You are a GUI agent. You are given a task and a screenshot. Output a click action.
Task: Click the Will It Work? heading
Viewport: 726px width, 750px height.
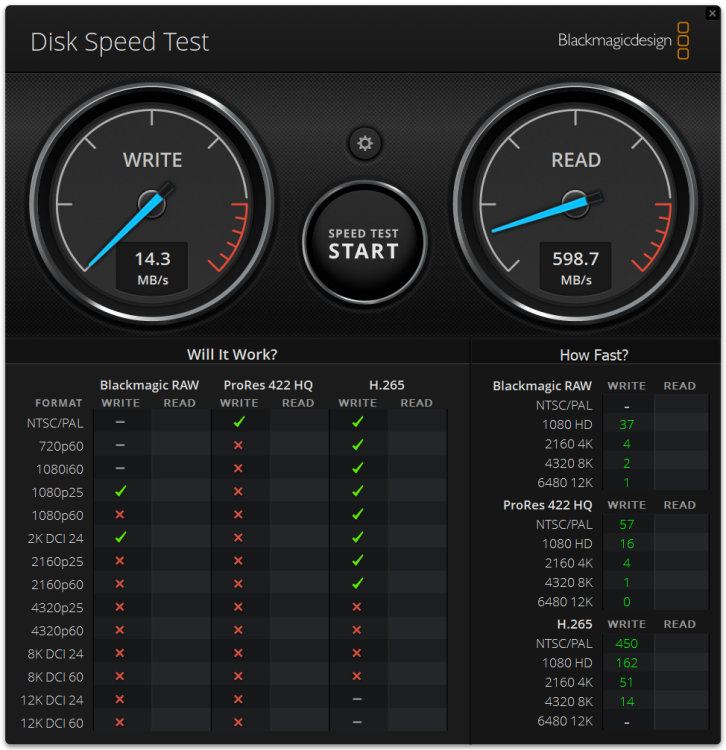(232, 354)
